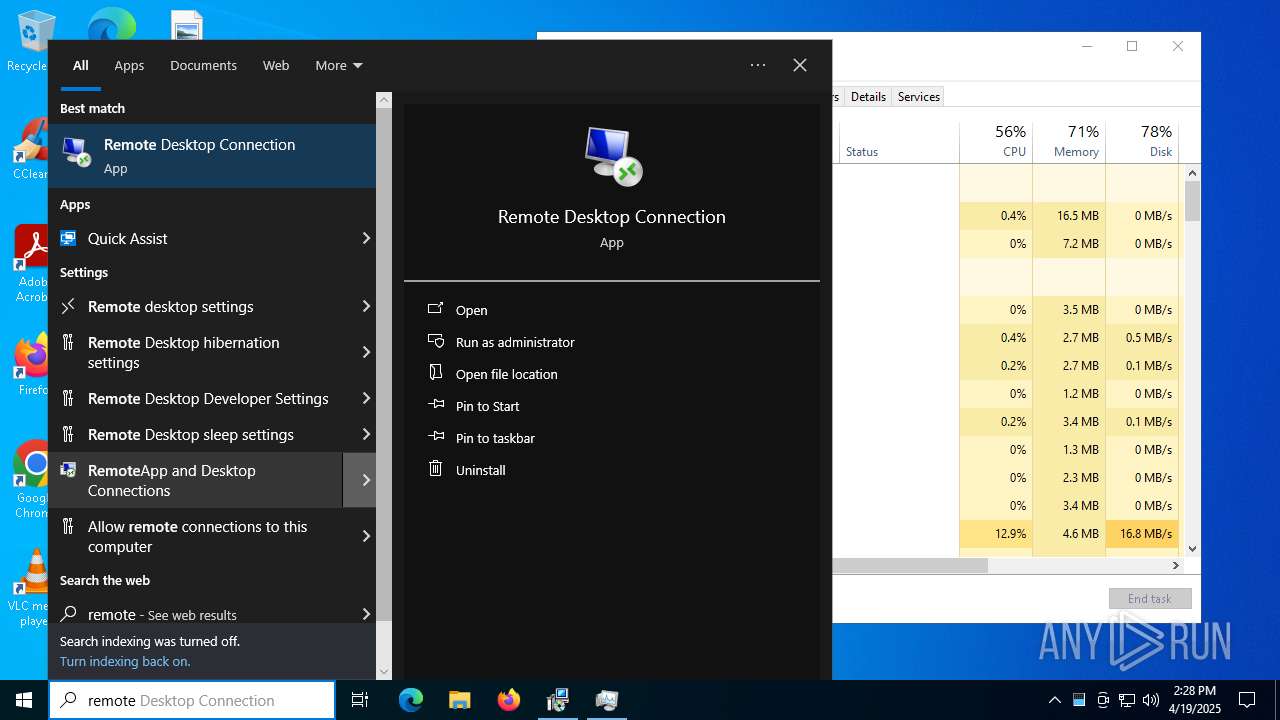Sort by Disk column in Task Manager
1280x720 pixels.
(x=1142, y=141)
